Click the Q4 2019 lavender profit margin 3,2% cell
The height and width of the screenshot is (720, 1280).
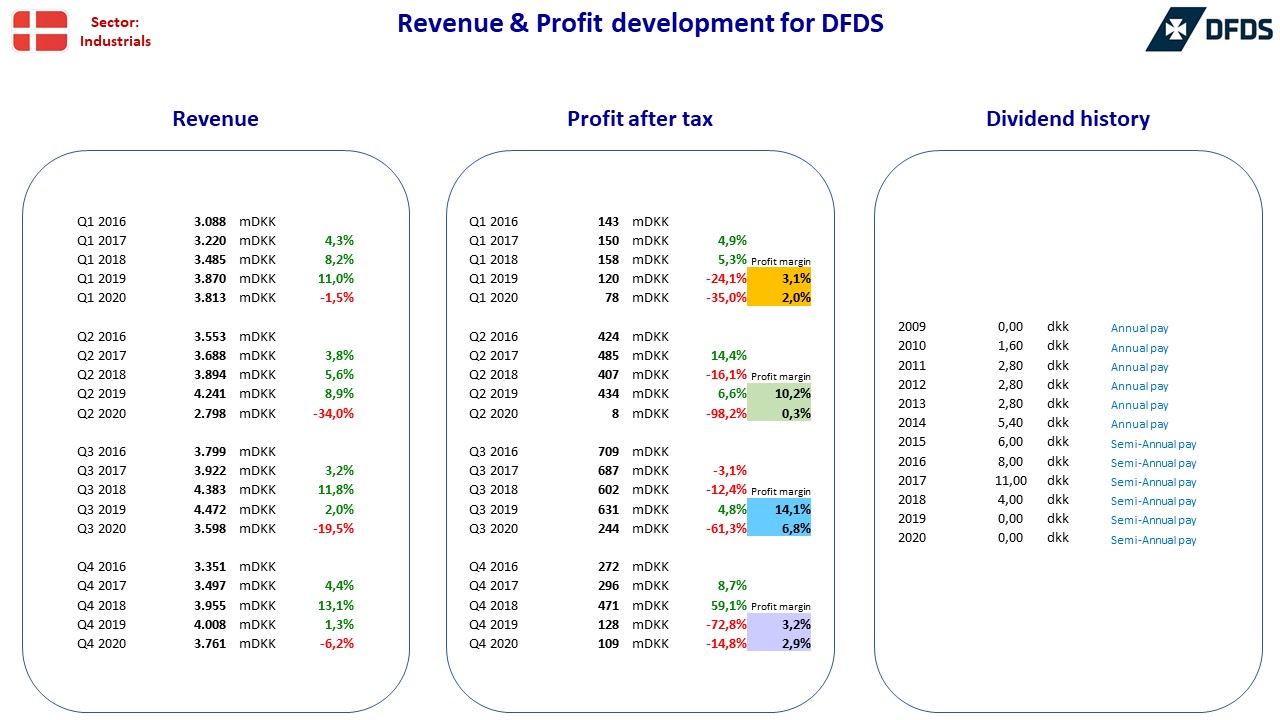780,624
